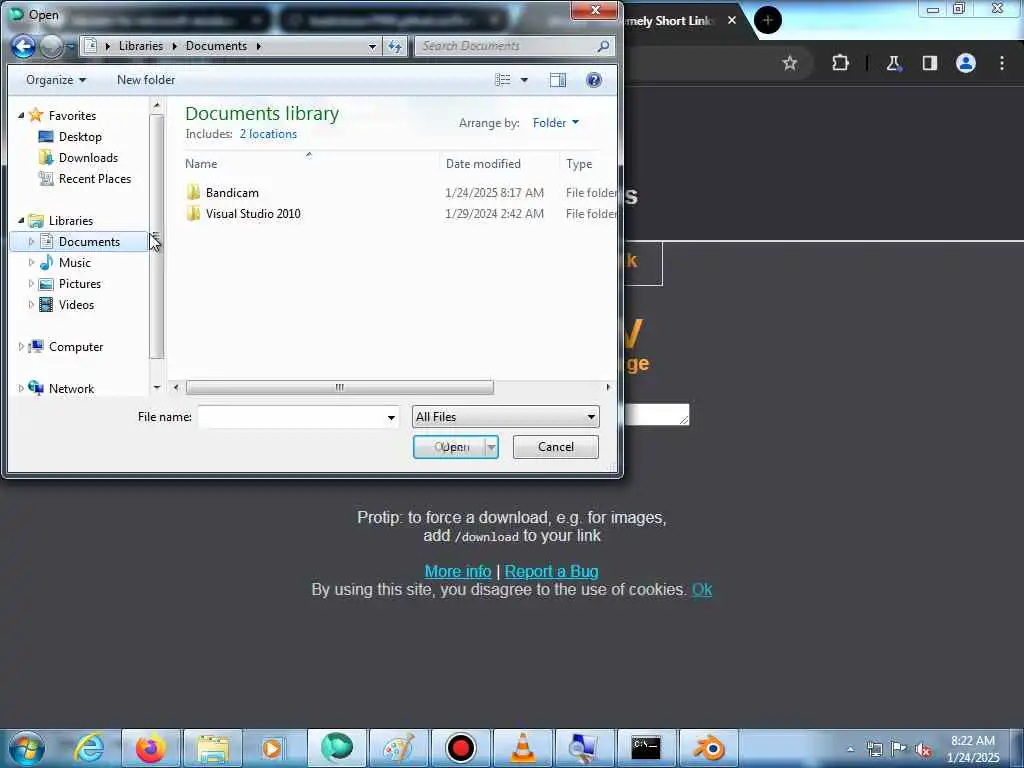Select Downloads under Favorites

coord(88,157)
